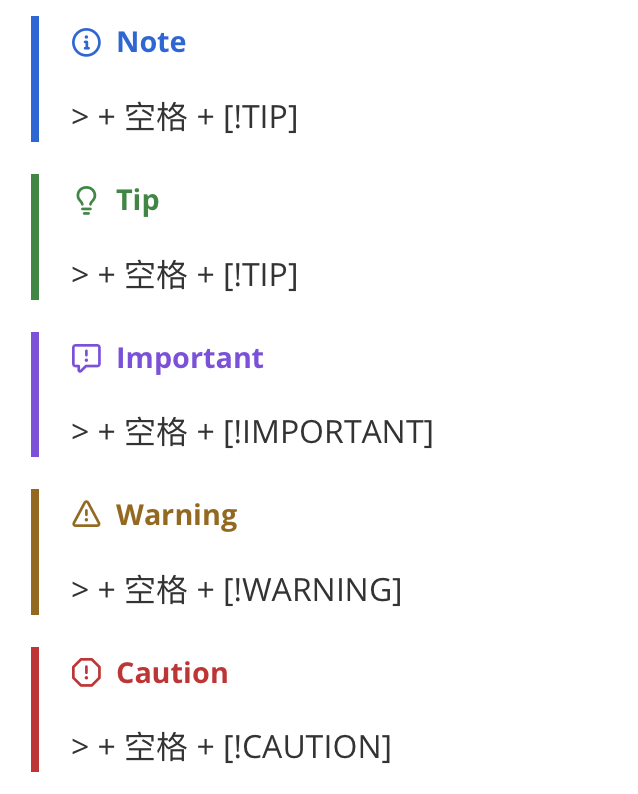638x794 pixels.
Task: Click the purple Important callout border bar
Action: click(35, 394)
